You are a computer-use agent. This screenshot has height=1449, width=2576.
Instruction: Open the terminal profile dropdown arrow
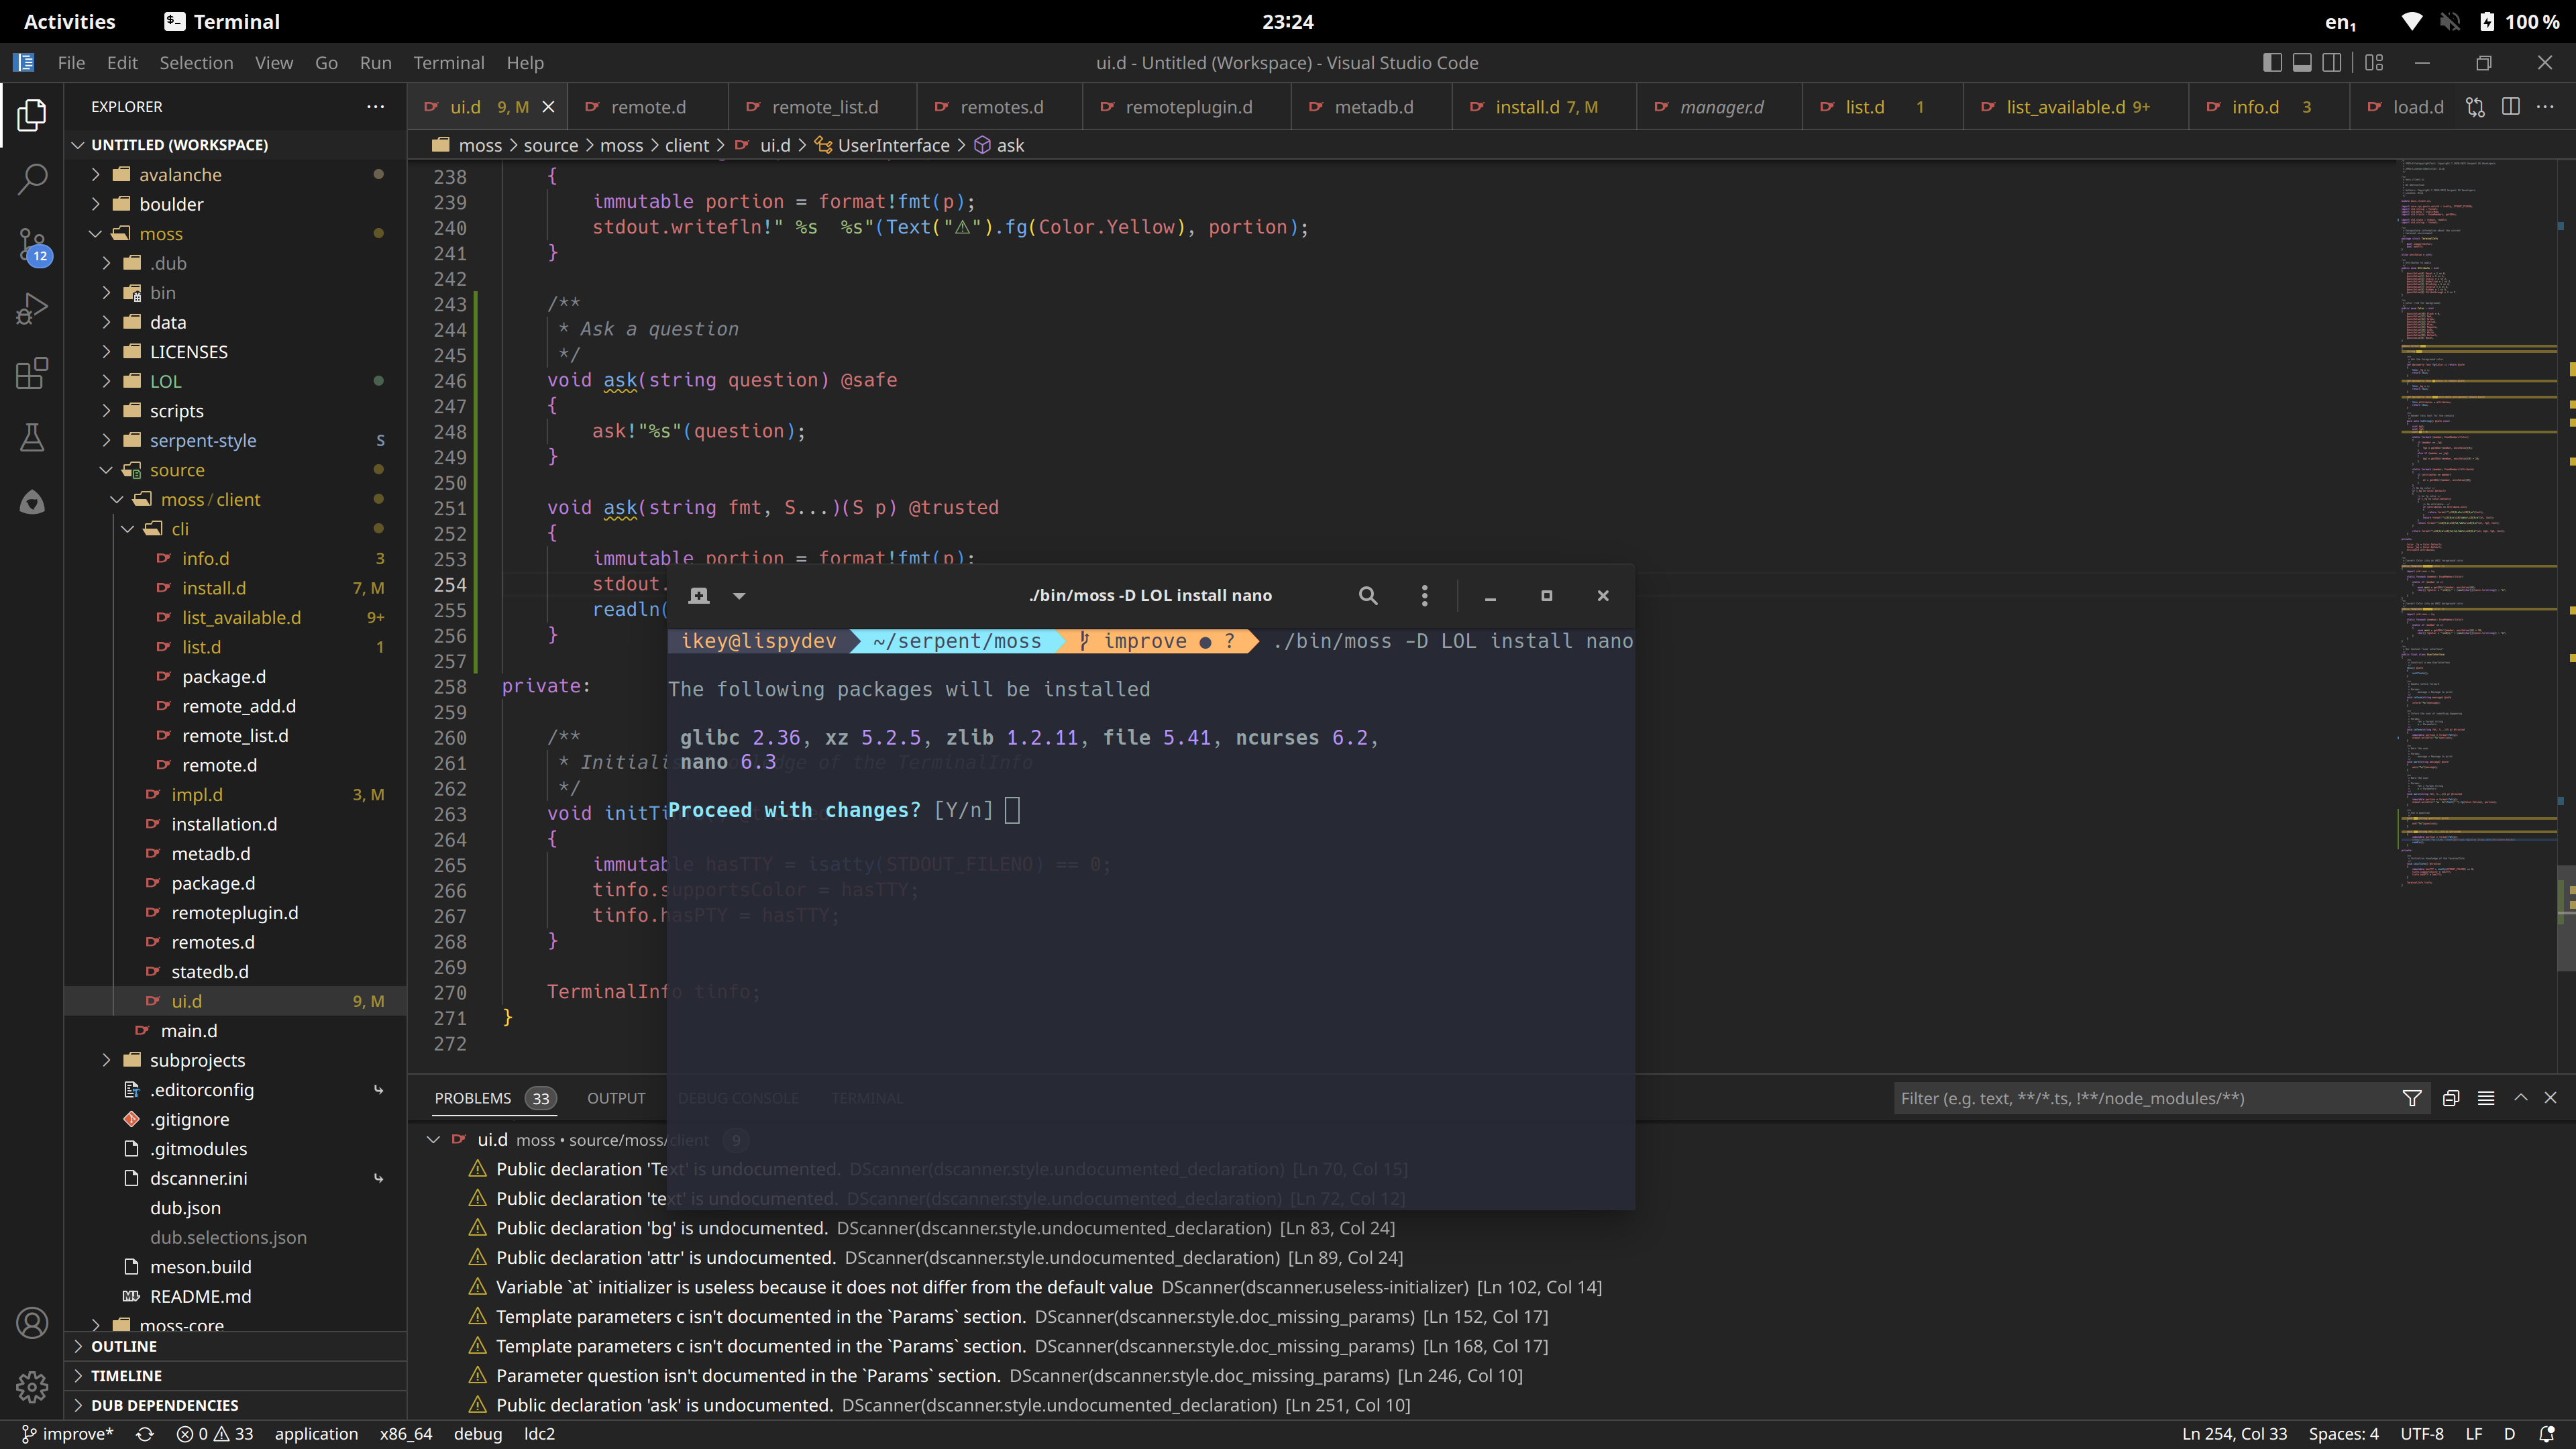click(740, 595)
